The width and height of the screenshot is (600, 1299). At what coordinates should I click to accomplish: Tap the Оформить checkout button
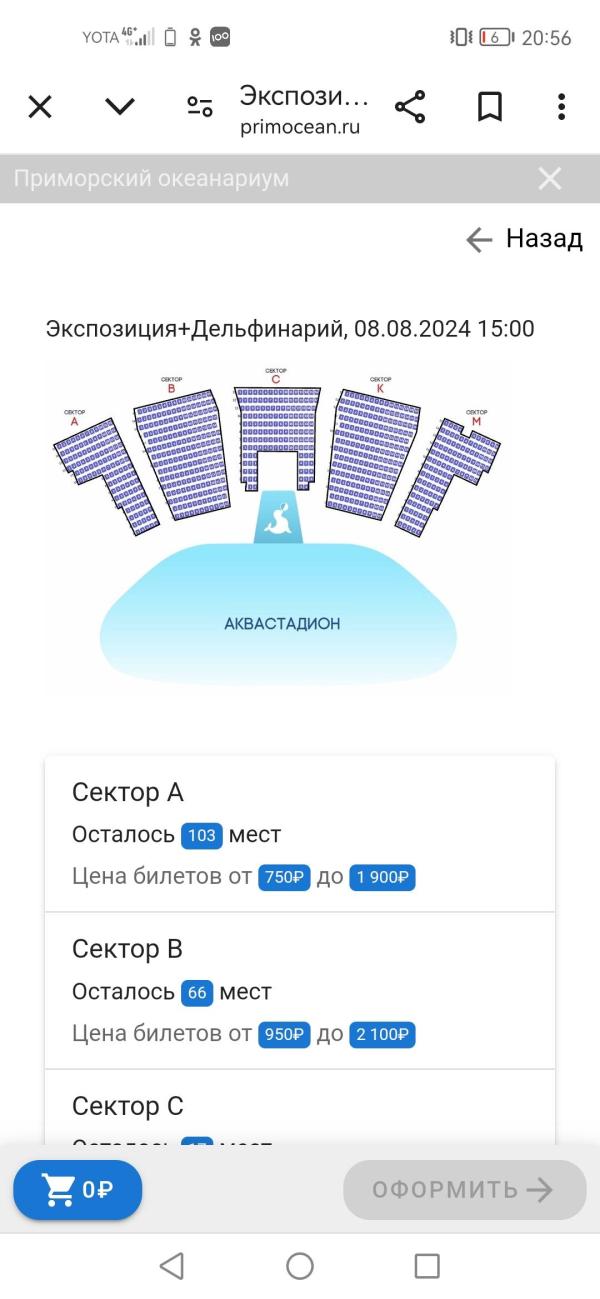tap(464, 1190)
